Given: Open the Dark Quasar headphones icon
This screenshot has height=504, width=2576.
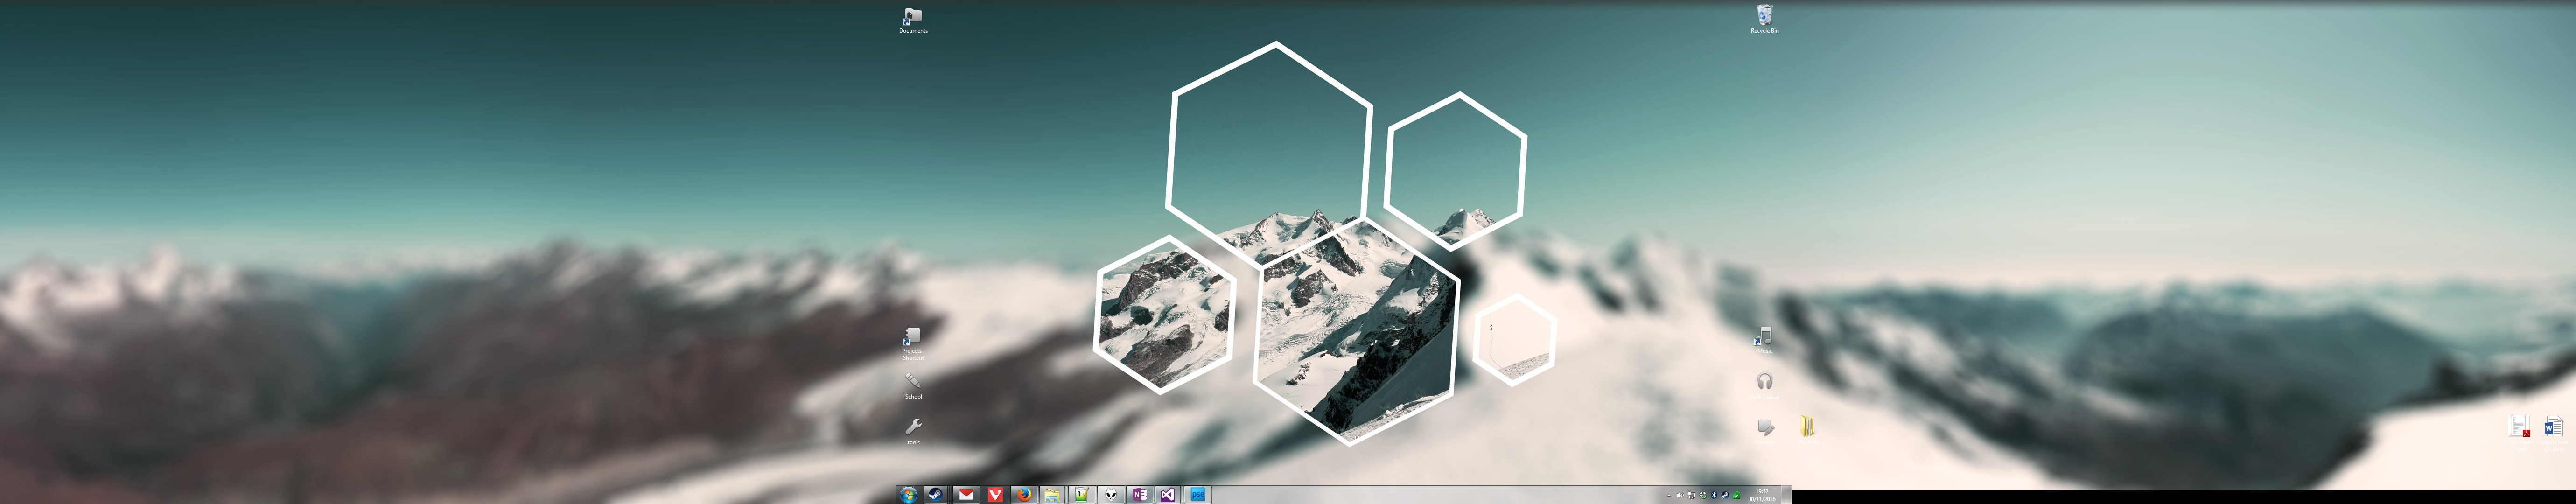Looking at the screenshot, I should (1765, 385).
